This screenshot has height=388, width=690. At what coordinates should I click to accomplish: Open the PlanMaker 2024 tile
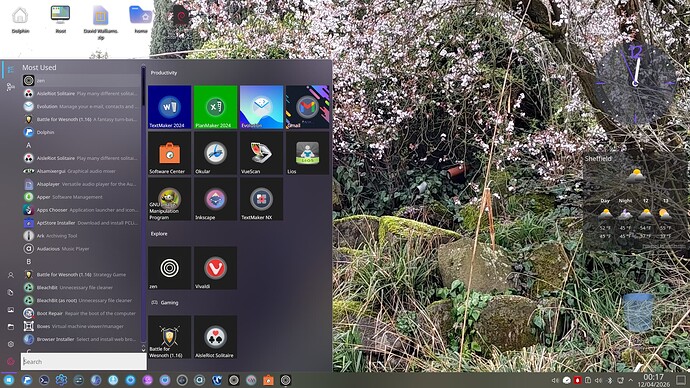[216, 107]
